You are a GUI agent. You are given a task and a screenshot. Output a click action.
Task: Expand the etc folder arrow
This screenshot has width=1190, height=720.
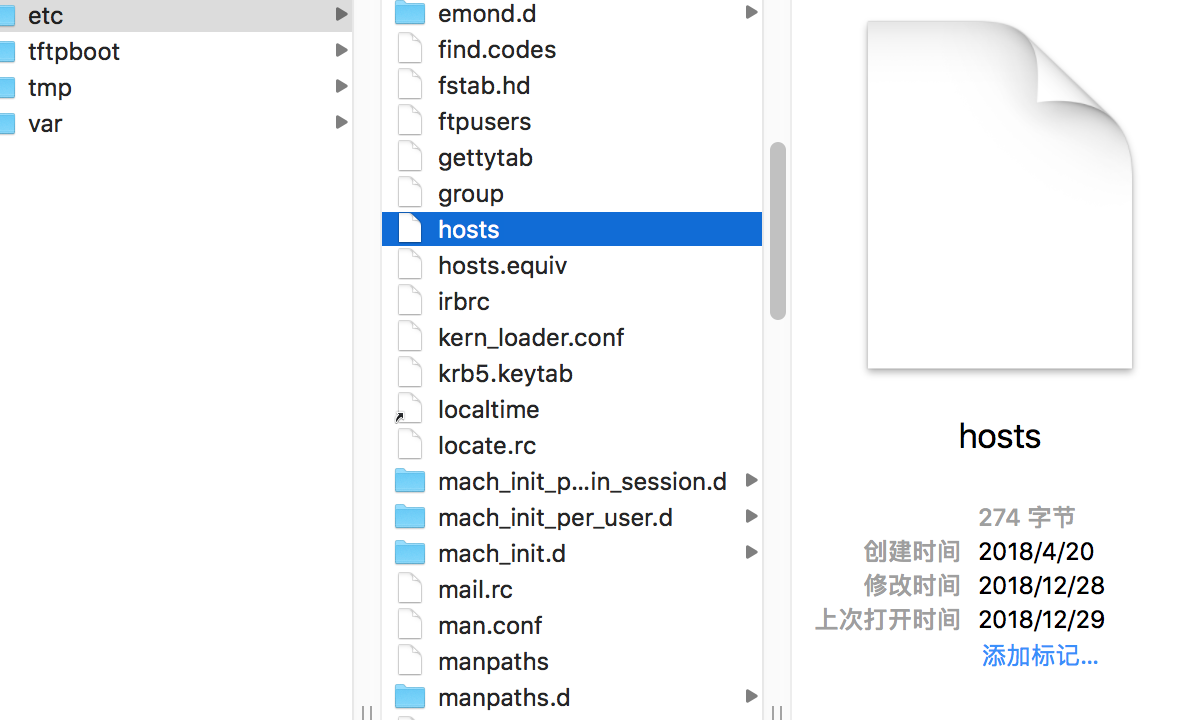342,14
